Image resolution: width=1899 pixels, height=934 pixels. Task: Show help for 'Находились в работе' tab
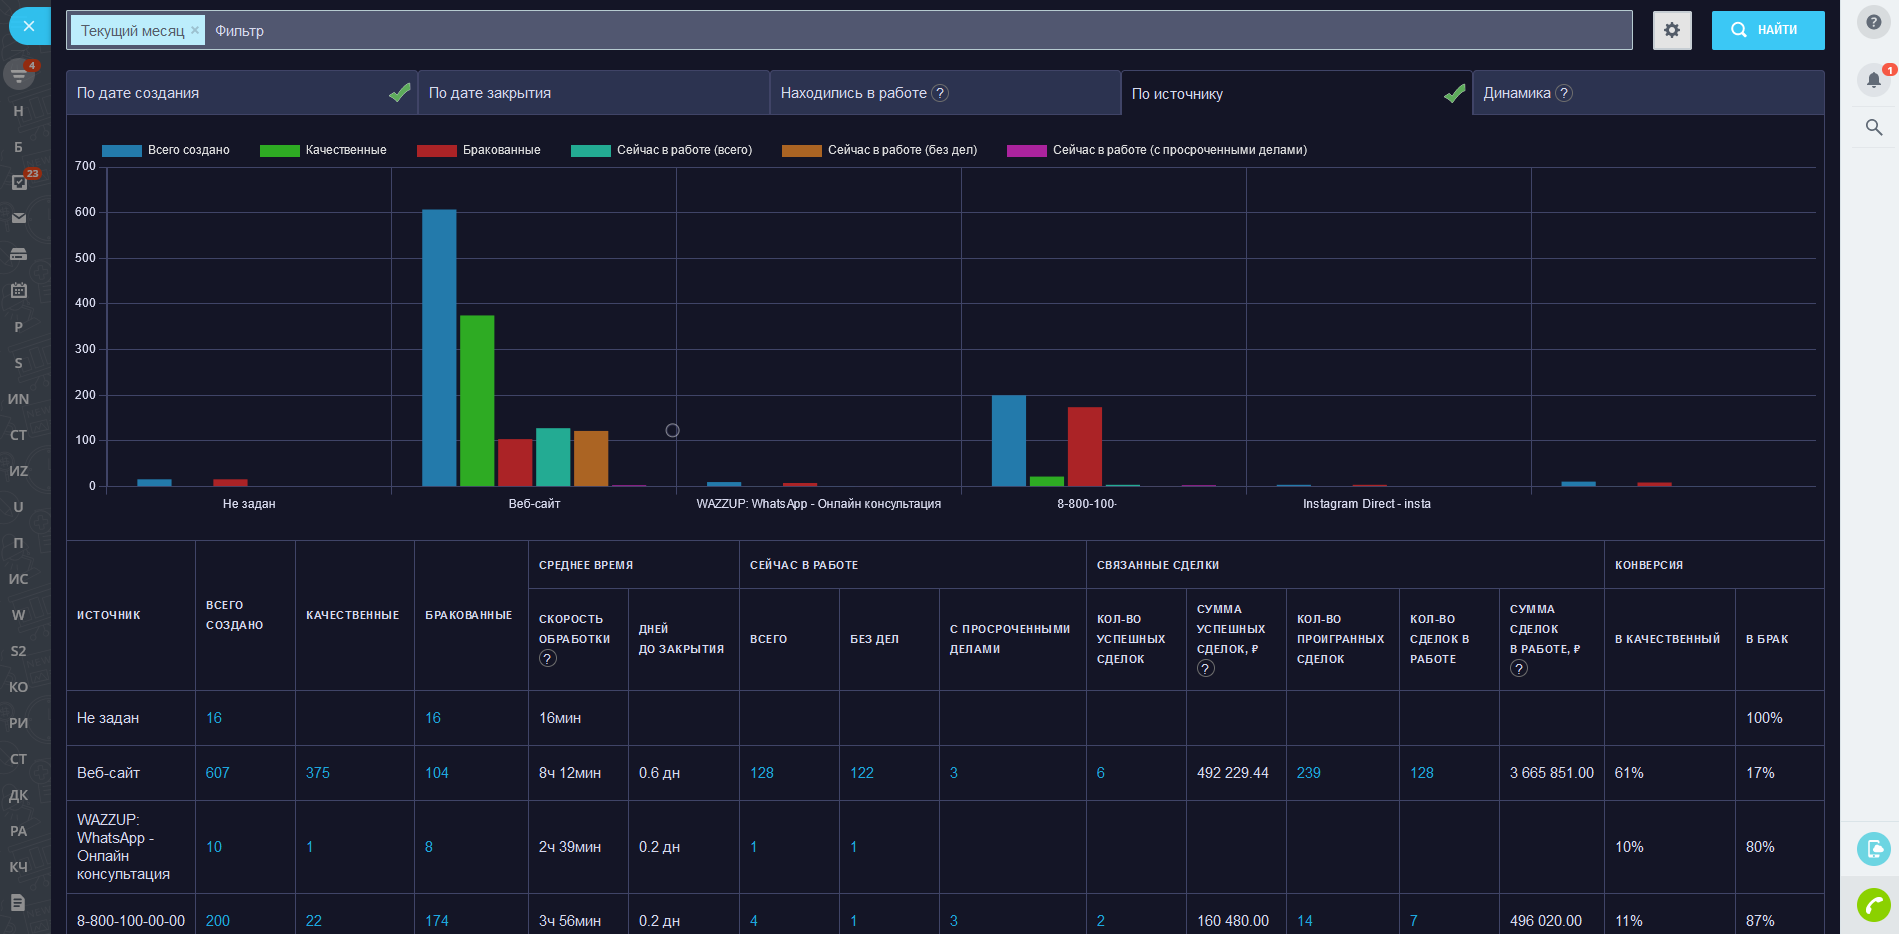click(940, 93)
